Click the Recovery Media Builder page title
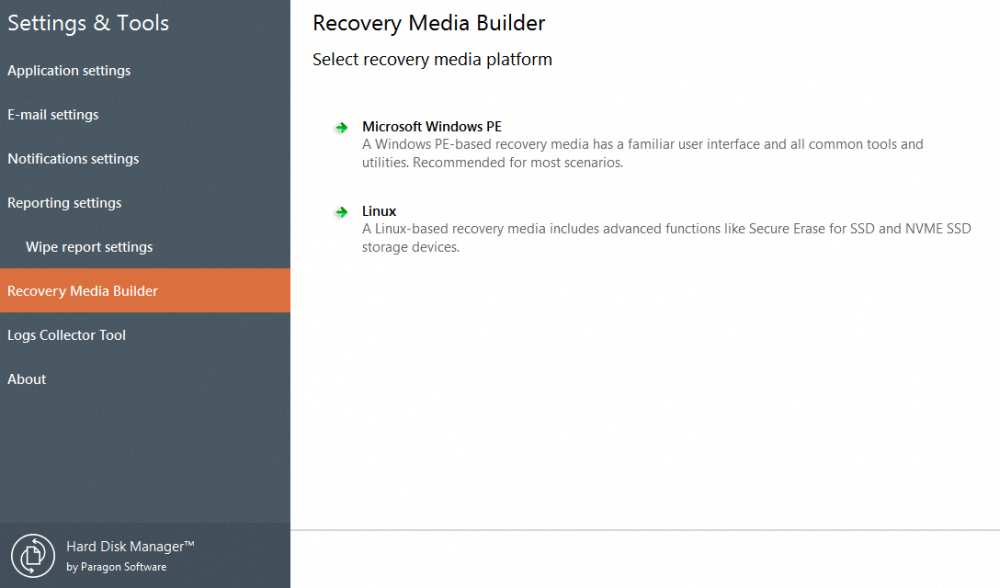This screenshot has width=1000, height=588. pyautogui.click(x=429, y=22)
